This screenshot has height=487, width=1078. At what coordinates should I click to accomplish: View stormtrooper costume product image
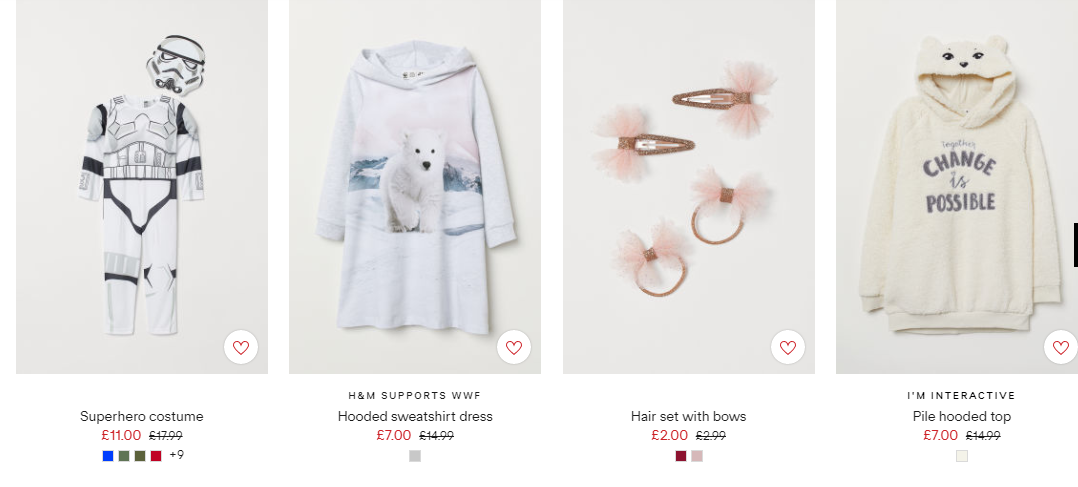(x=142, y=186)
